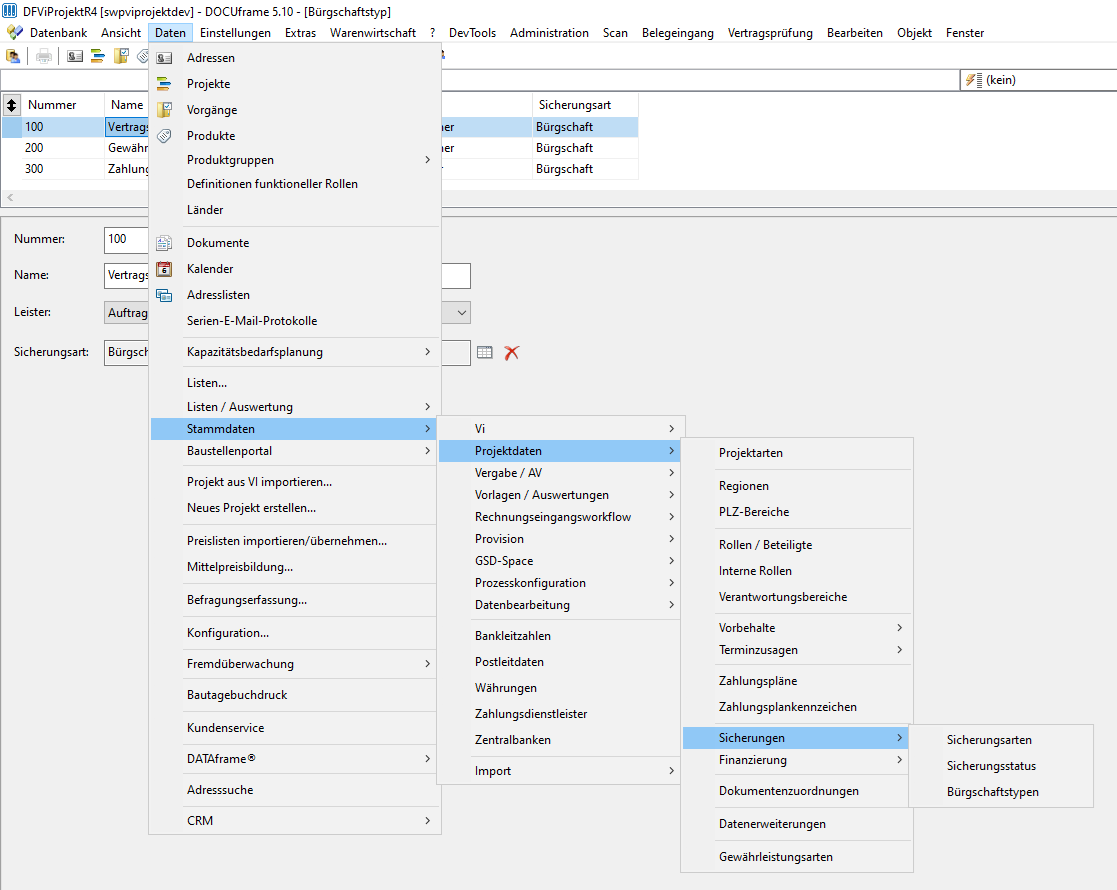The width and height of the screenshot is (1117, 890).
Task: Click the Produkte tag icon in menu
Action: (x=165, y=135)
